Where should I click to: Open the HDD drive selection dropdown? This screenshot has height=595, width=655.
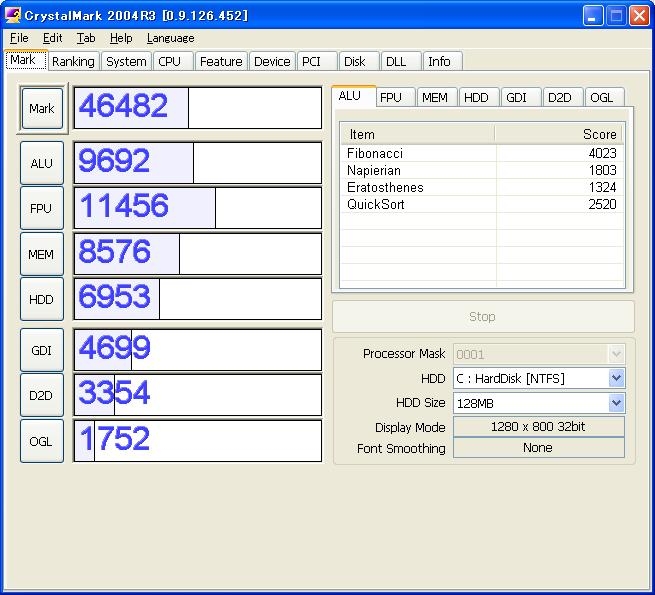[x=616, y=378]
